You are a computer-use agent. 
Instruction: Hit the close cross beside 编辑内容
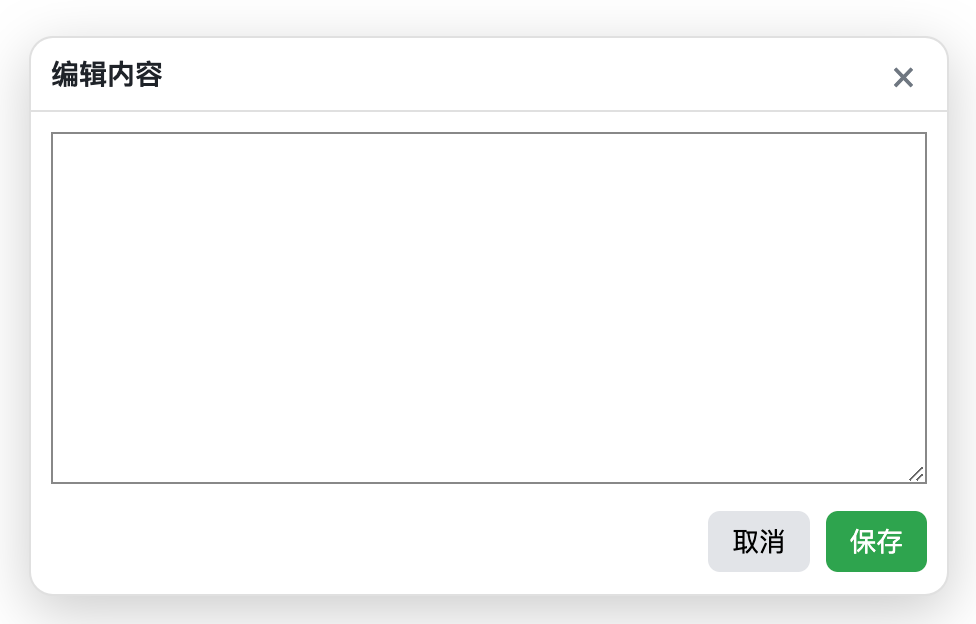pos(903,78)
